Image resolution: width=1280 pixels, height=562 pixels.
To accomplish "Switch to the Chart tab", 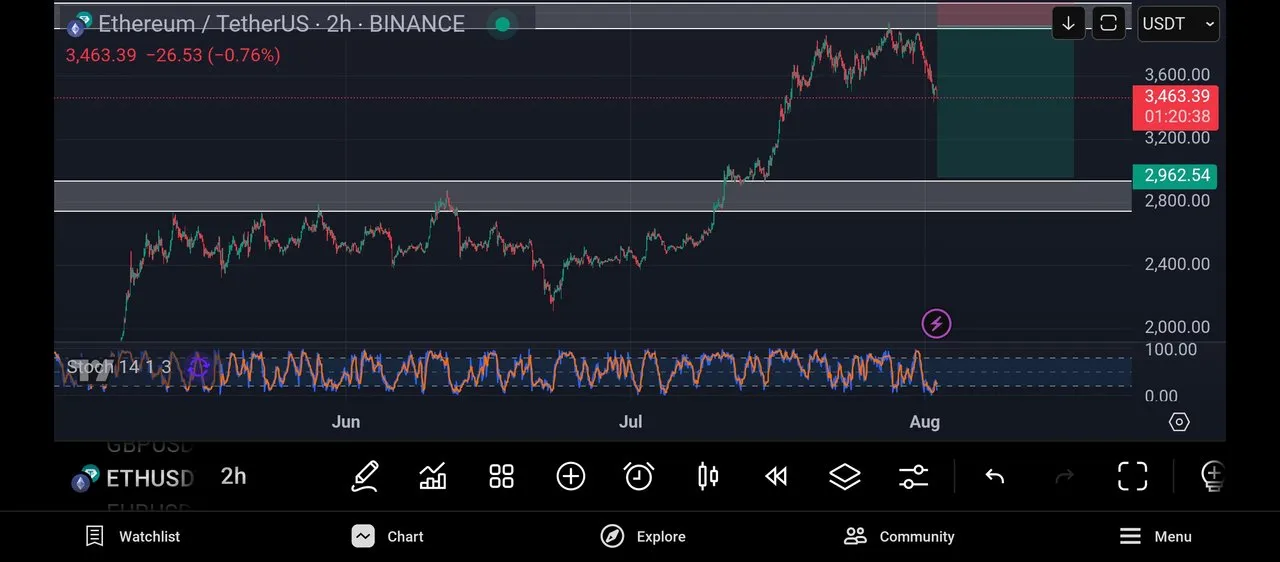I will (387, 536).
